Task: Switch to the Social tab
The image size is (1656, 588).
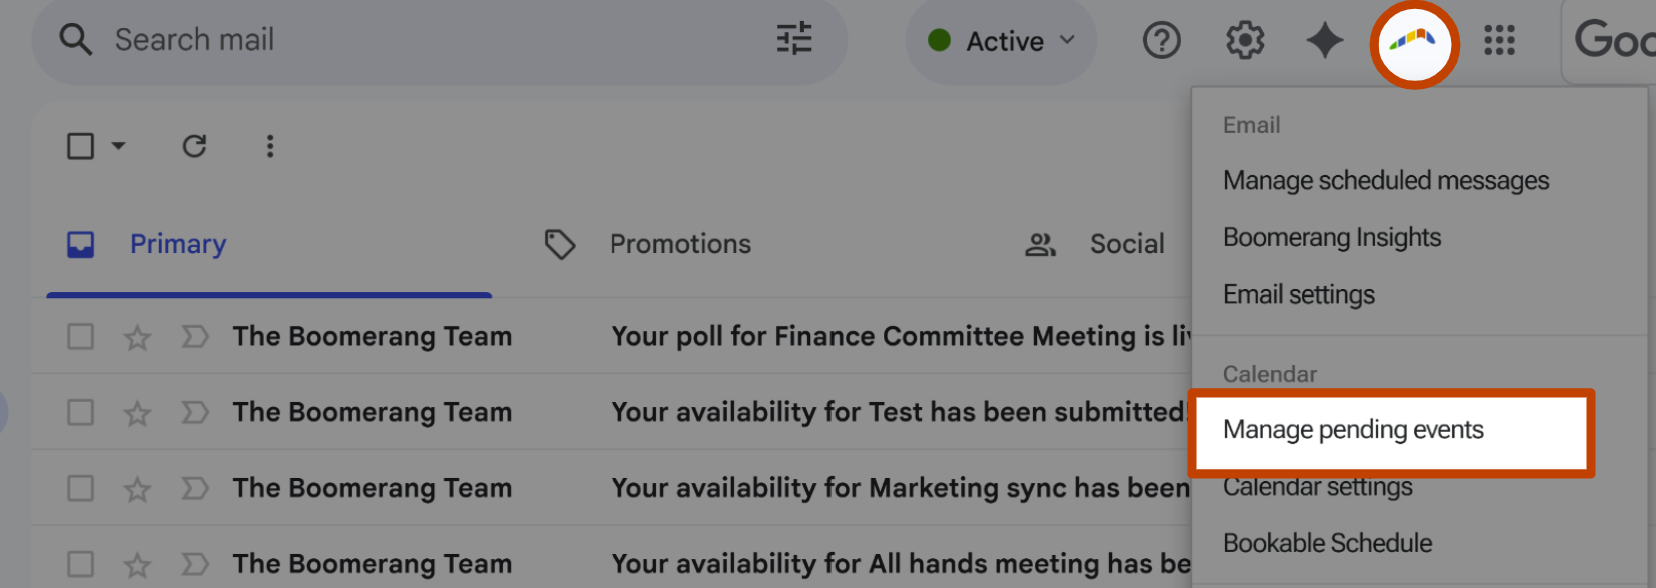Action: (x=1095, y=244)
